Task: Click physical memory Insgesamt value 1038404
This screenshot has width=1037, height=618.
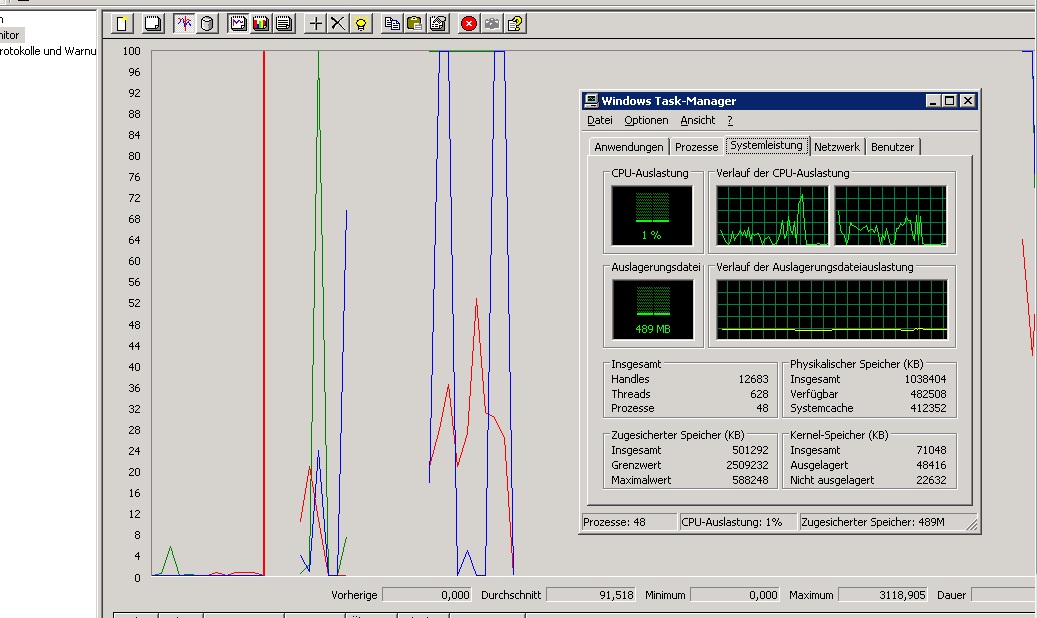Action: tap(925, 379)
